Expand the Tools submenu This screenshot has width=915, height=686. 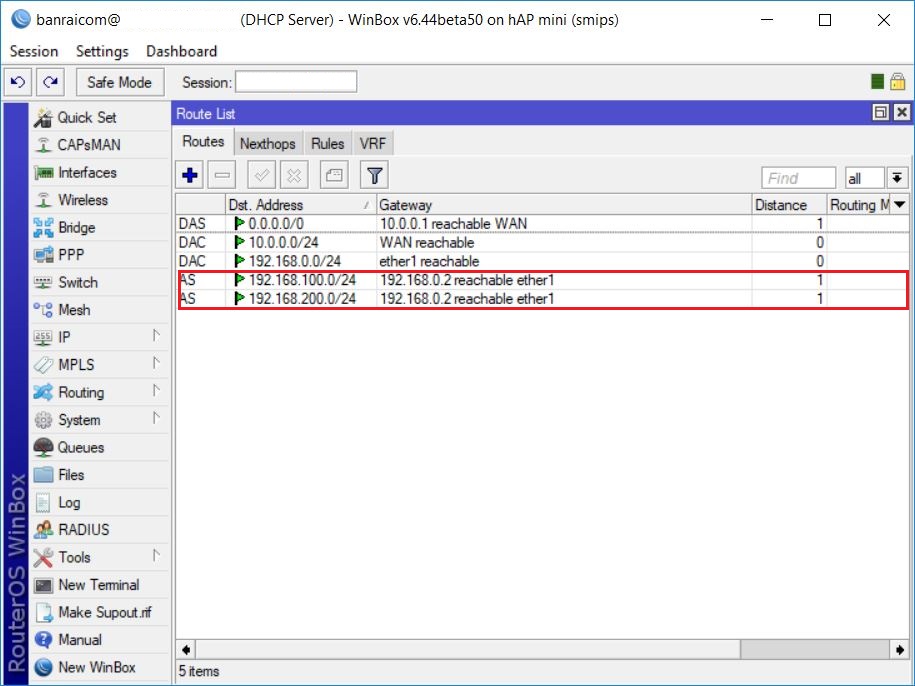tap(99, 557)
